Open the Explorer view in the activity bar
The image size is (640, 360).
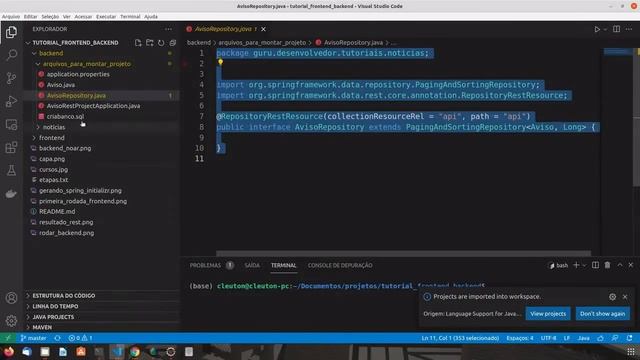coord(11,32)
